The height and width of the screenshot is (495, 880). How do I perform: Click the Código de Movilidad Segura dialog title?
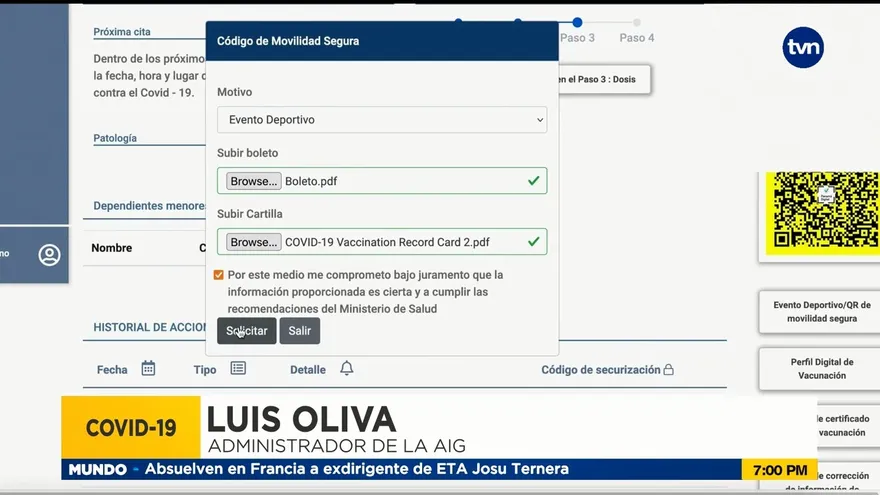(x=288, y=41)
